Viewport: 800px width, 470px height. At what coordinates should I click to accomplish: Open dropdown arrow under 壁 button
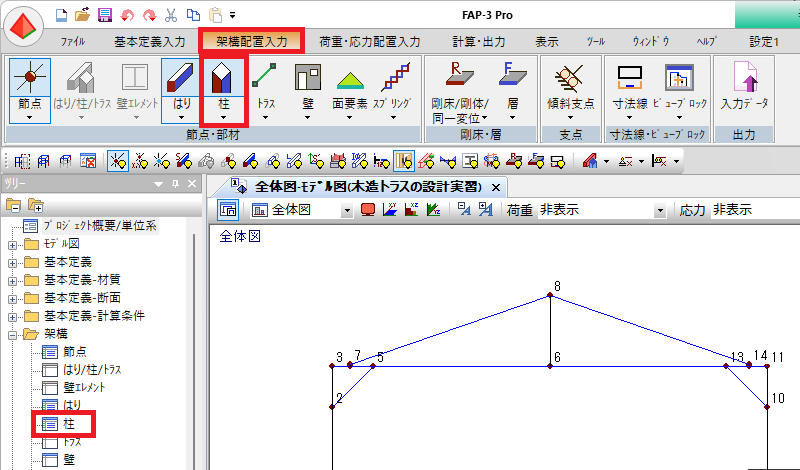coord(308,117)
